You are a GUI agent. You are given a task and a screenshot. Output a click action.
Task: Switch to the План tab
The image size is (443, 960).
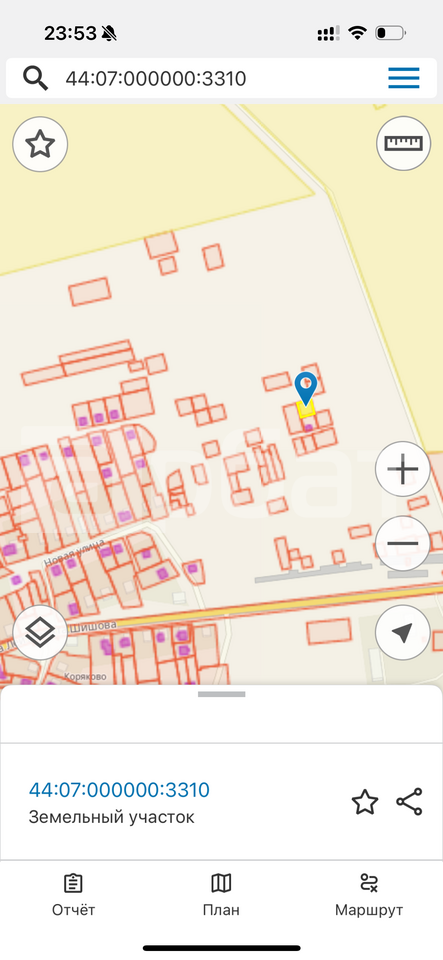[x=221, y=896]
